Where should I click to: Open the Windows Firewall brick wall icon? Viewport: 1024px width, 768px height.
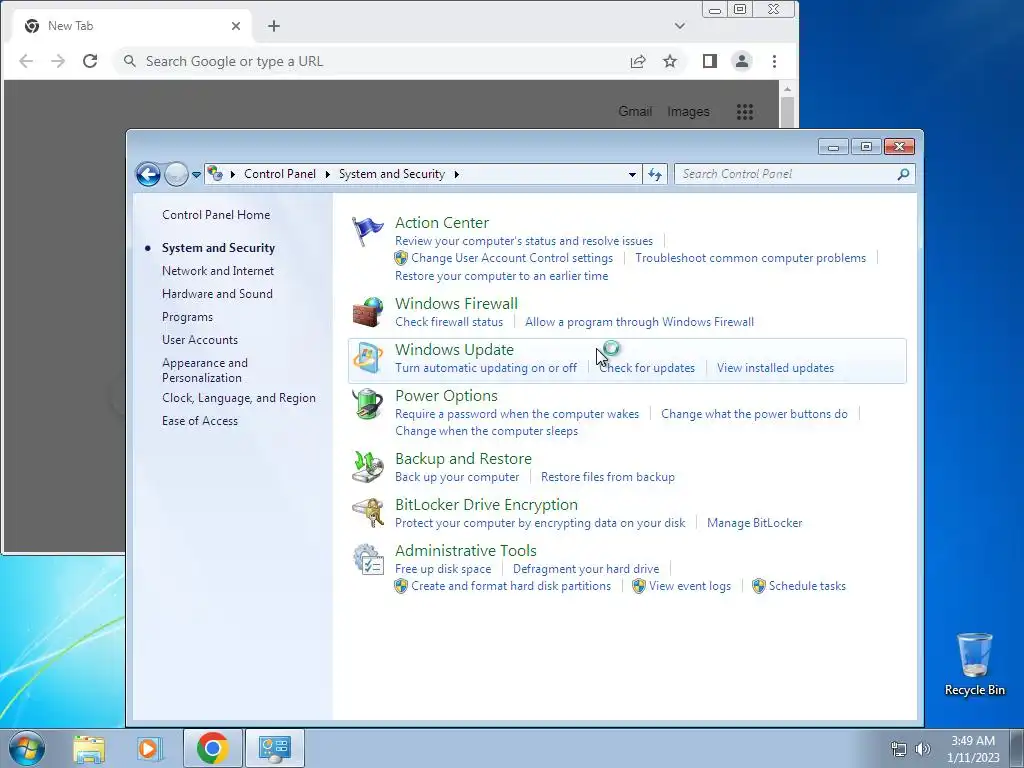[x=368, y=312]
